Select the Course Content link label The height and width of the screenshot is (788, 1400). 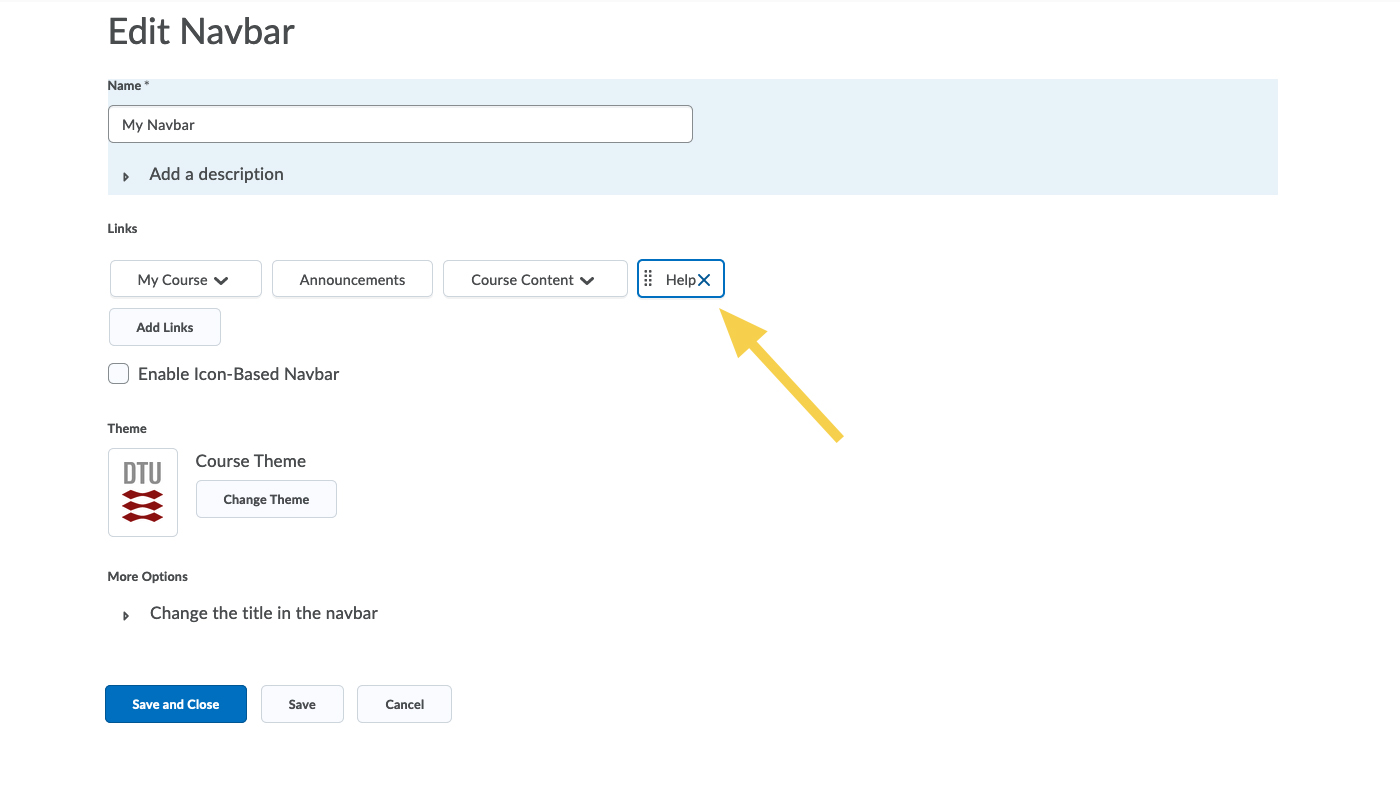[522, 280]
